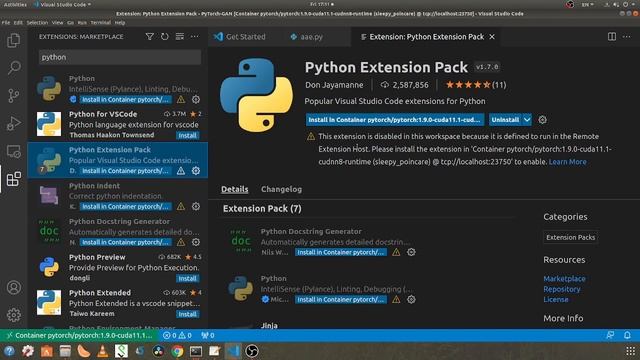
Task: Clear extensions search results icon
Action: click(x=180, y=37)
